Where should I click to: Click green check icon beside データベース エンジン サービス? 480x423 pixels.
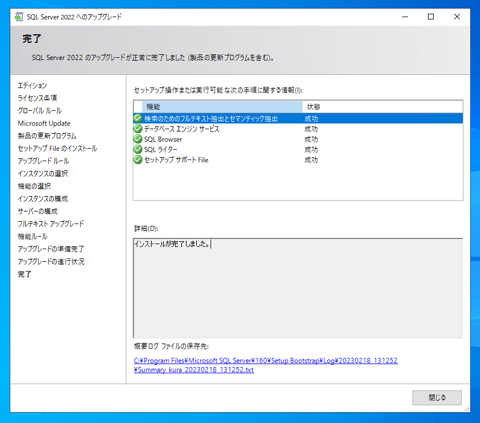138,129
